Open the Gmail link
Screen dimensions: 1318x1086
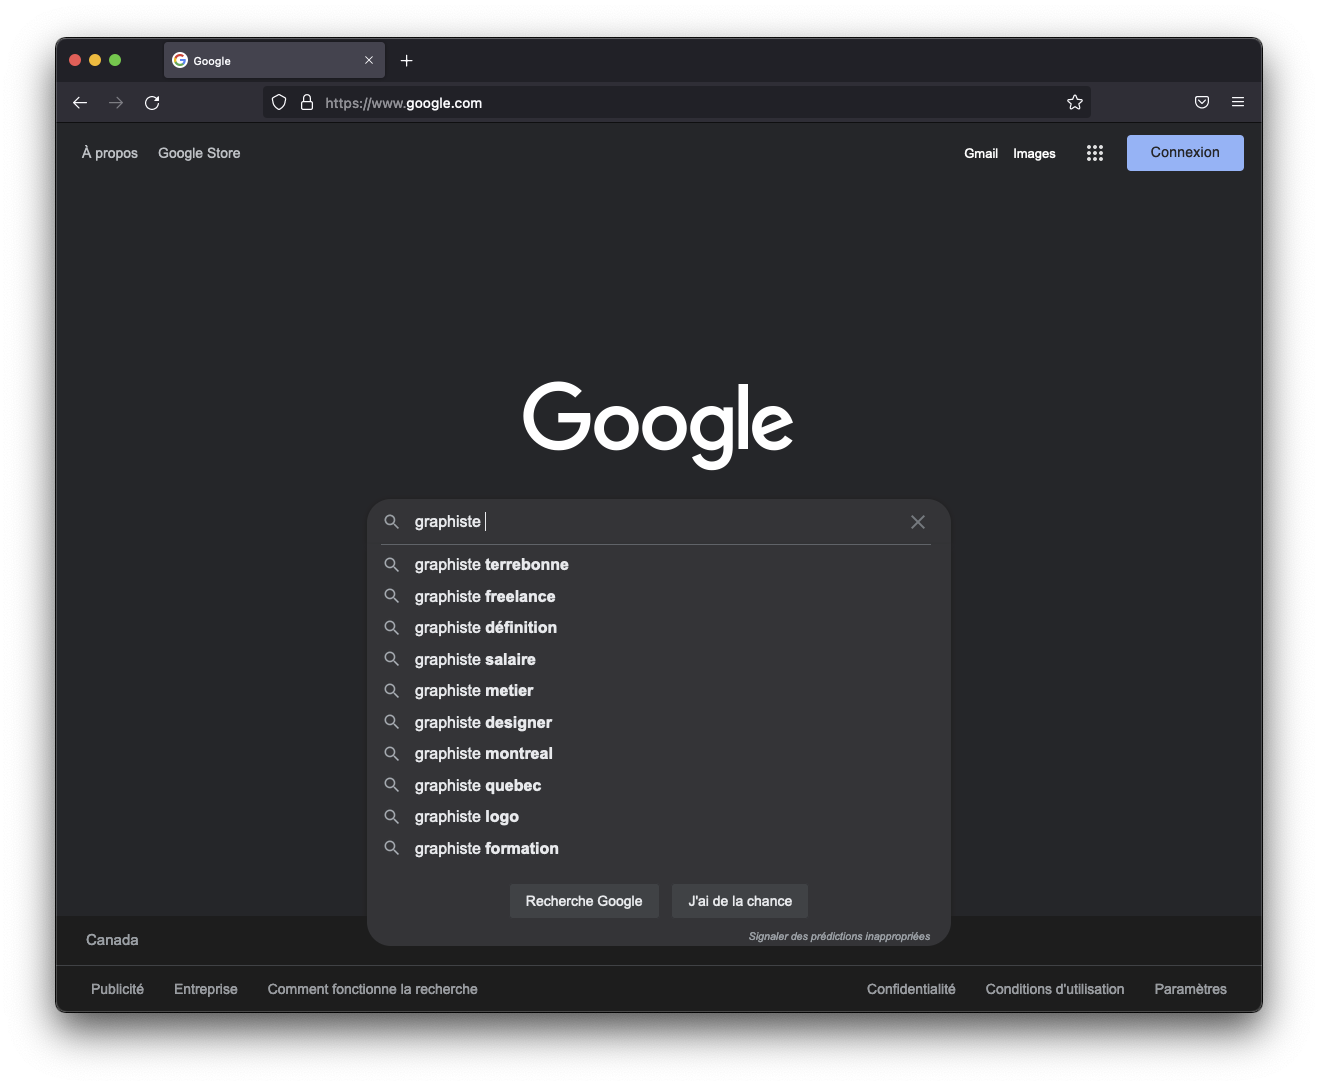[981, 153]
